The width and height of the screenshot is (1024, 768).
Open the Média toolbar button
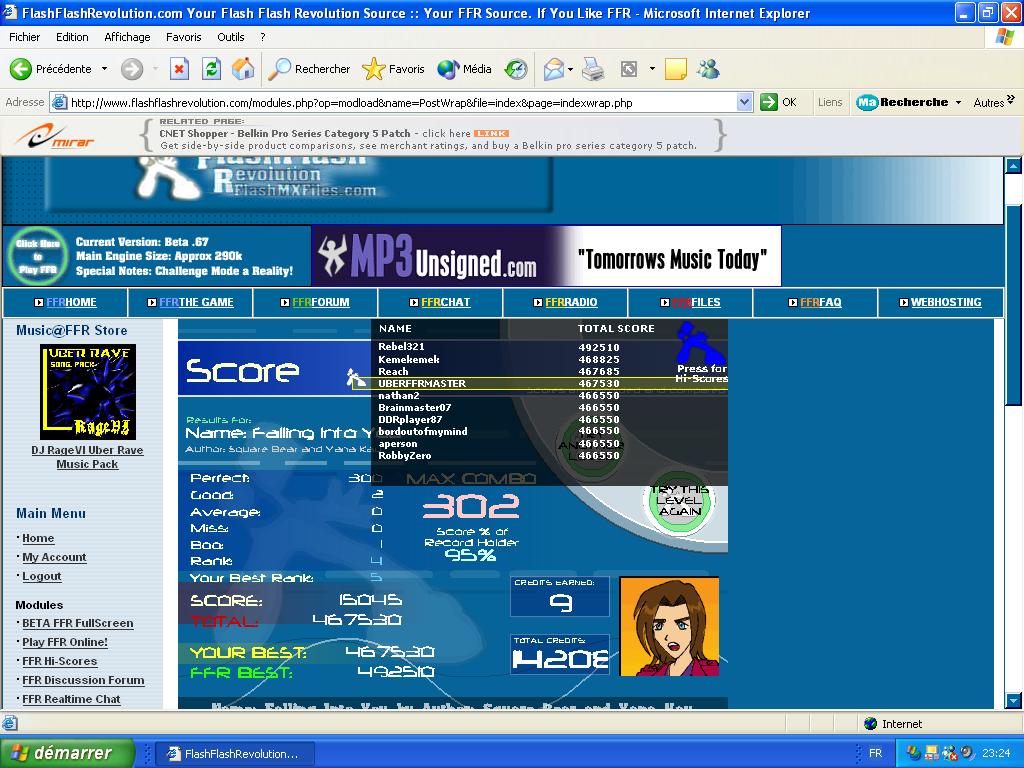pos(464,69)
